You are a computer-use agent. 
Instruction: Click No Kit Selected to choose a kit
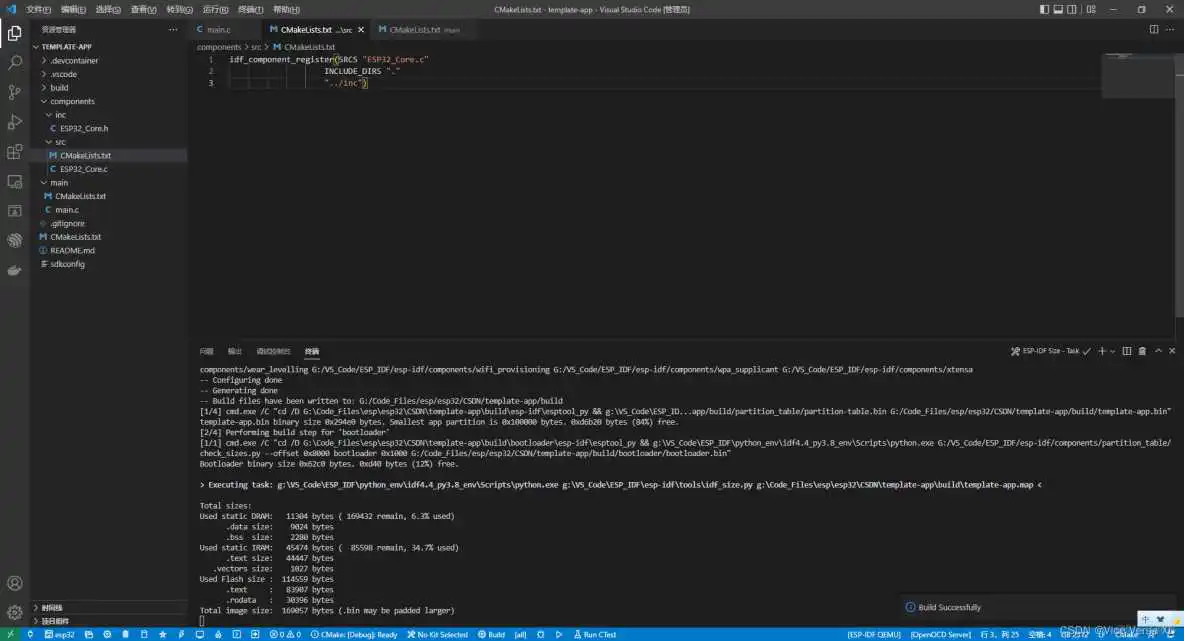(438, 634)
